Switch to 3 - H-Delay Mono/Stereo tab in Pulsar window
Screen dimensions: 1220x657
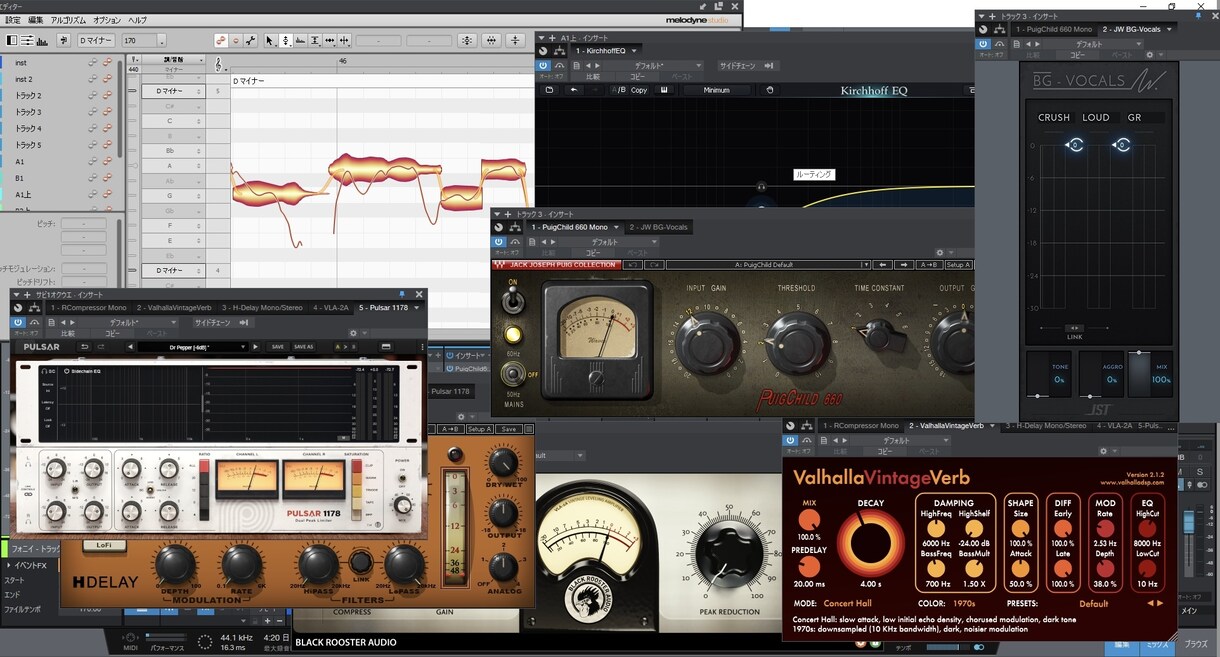coord(262,308)
